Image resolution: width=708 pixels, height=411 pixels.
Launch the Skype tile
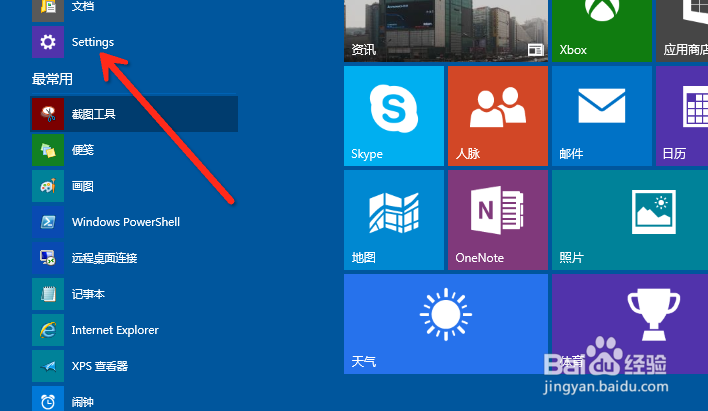pyautogui.click(x=394, y=116)
